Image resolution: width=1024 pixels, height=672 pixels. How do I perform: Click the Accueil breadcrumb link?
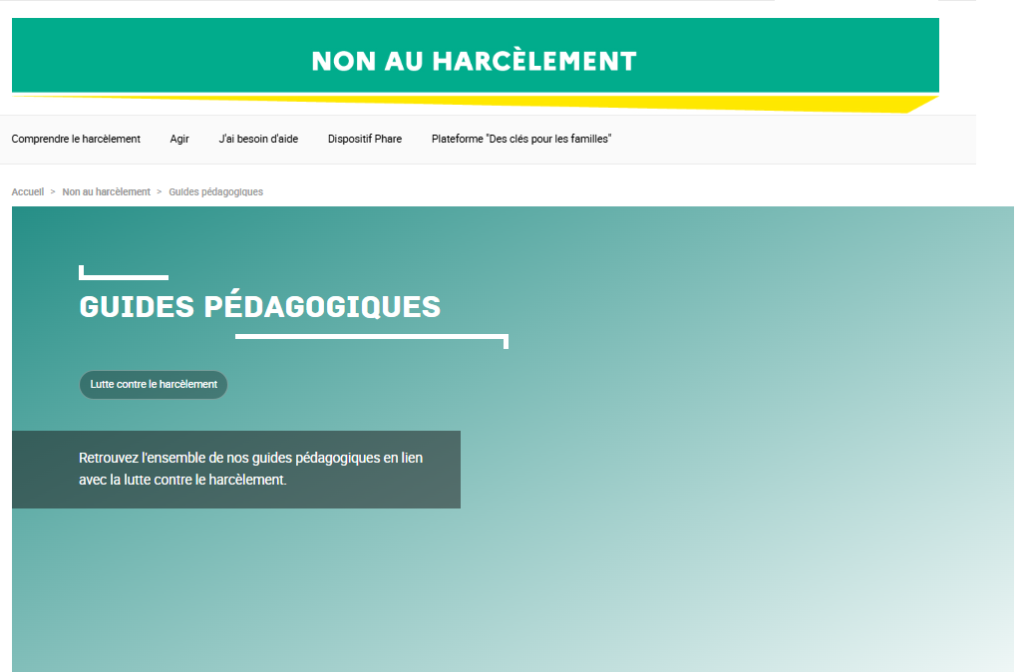(27, 192)
